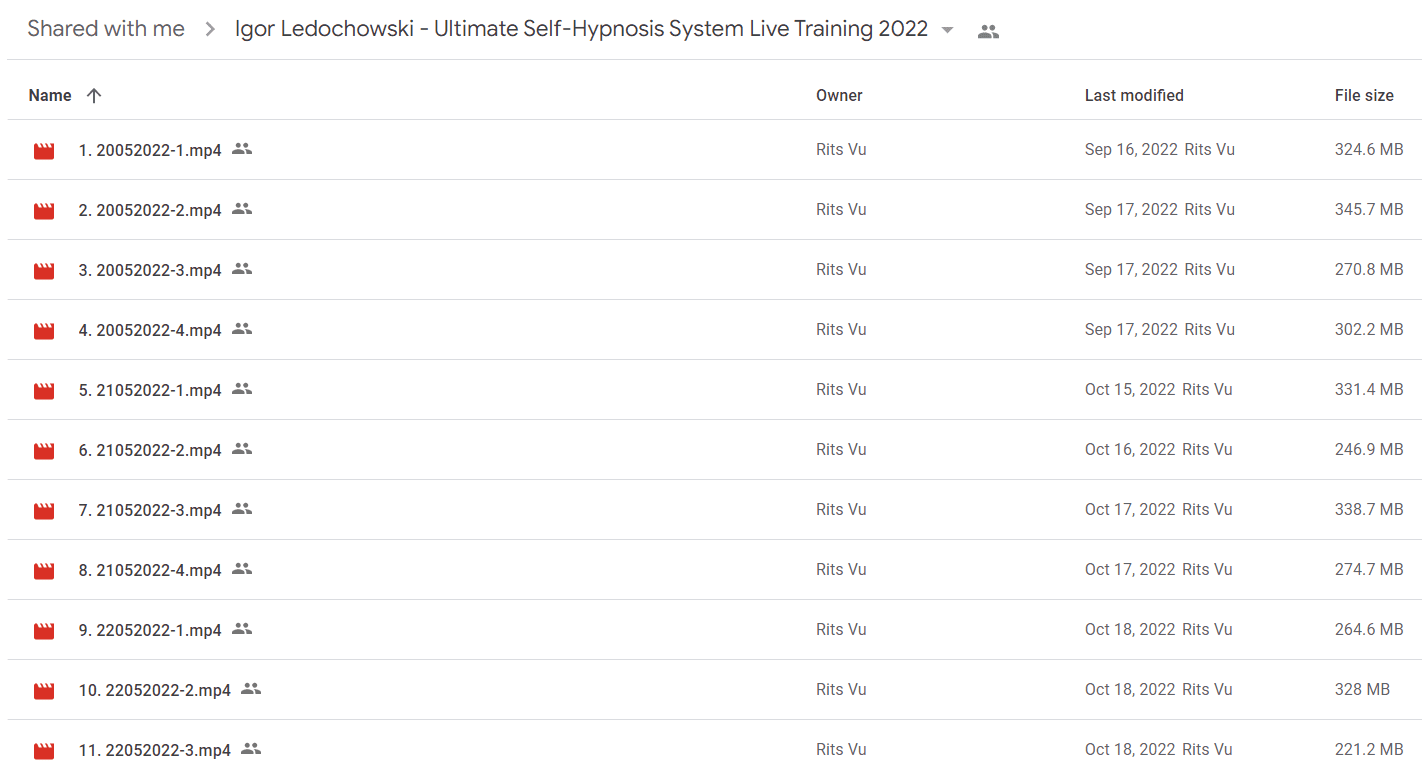Click the shared folder people icon in breadcrumb
The width and height of the screenshot is (1422, 774).
988,31
